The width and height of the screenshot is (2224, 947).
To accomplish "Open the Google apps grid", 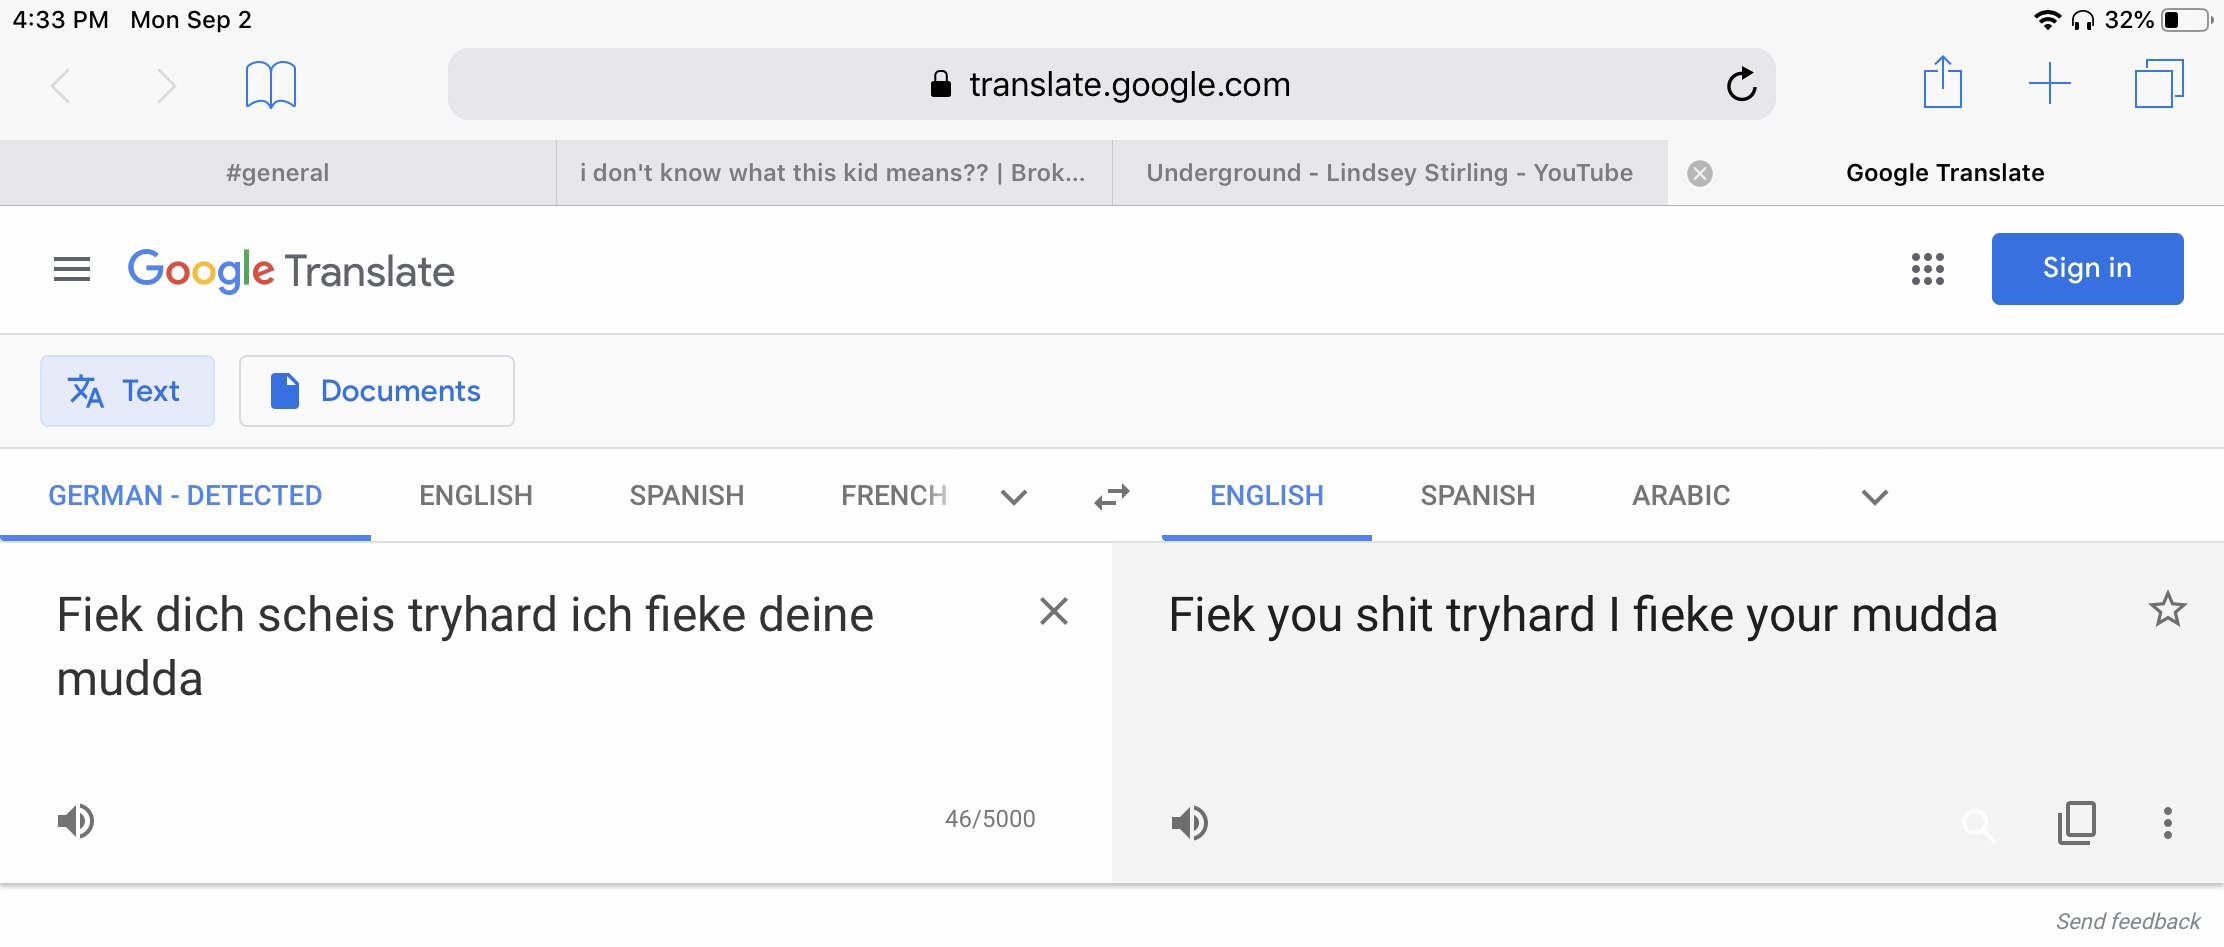I will pyautogui.click(x=1927, y=269).
